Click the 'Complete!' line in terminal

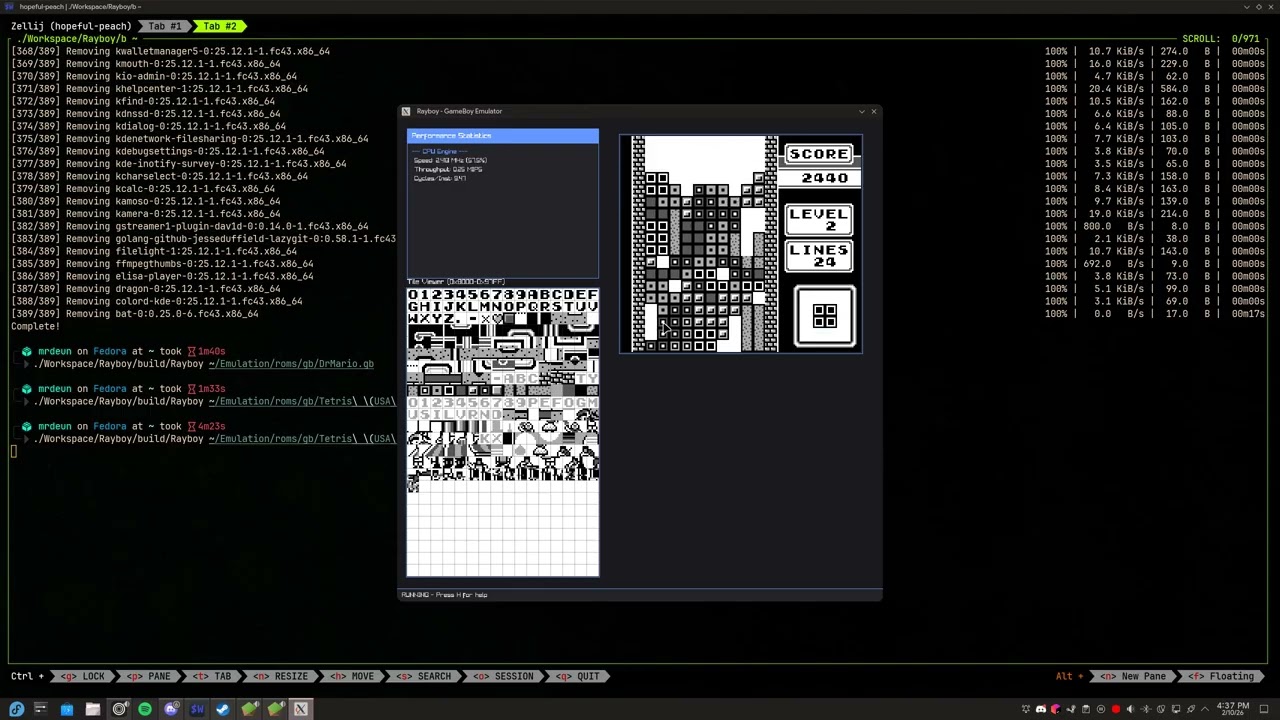(x=35, y=326)
